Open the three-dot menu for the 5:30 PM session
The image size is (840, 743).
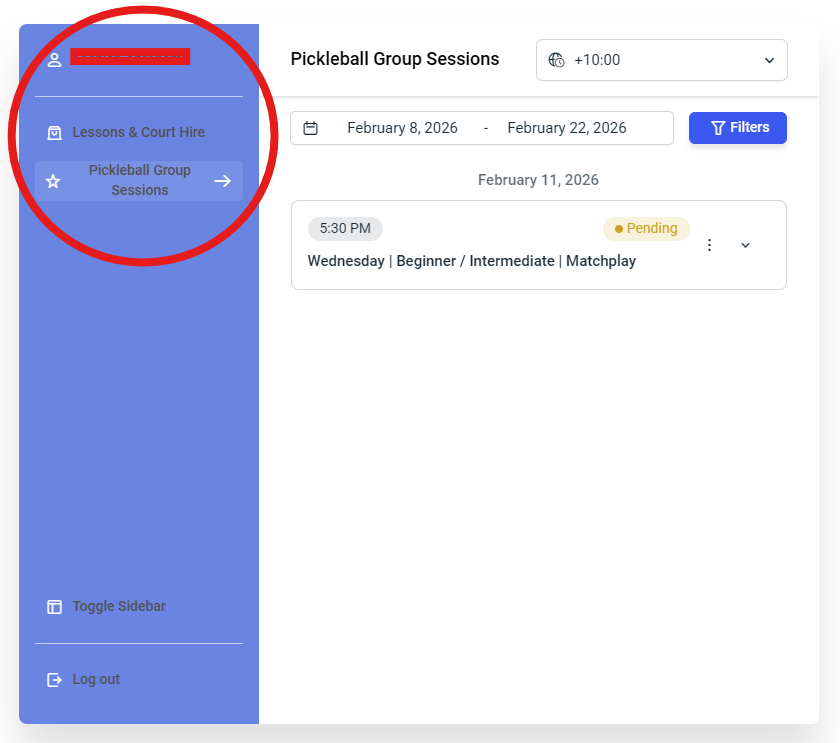click(x=709, y=245)
